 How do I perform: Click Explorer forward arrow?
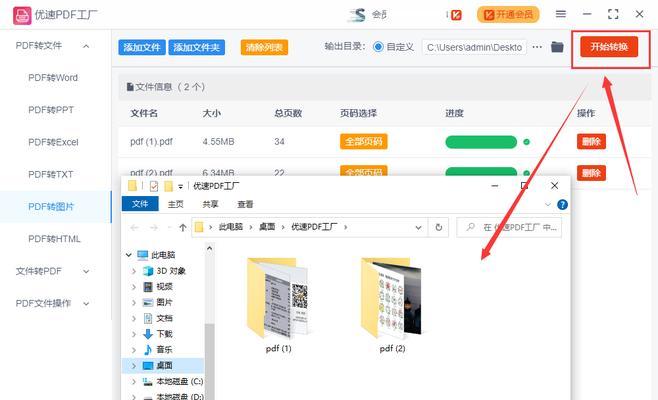[x=154, y=227]
